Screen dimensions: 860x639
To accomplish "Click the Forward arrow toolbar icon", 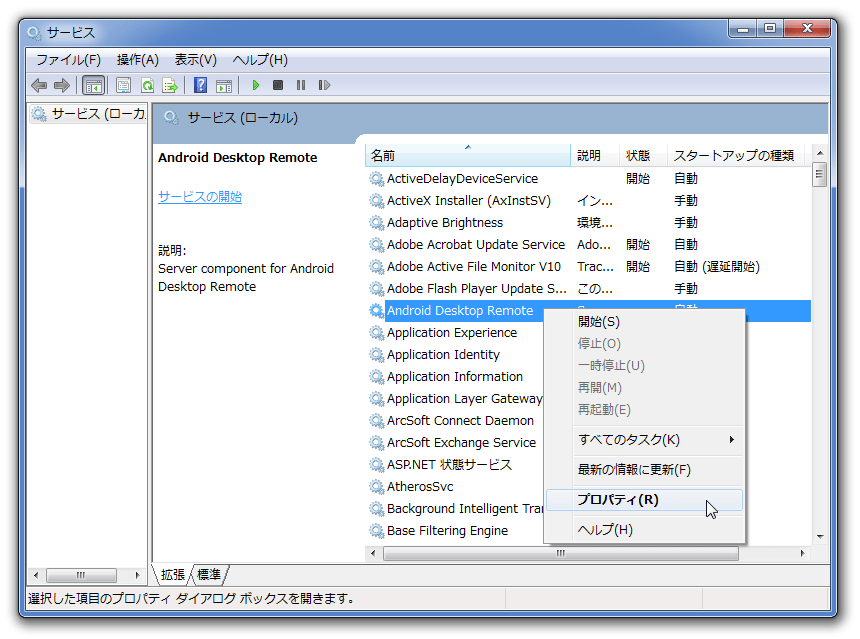I will point(62,85).
